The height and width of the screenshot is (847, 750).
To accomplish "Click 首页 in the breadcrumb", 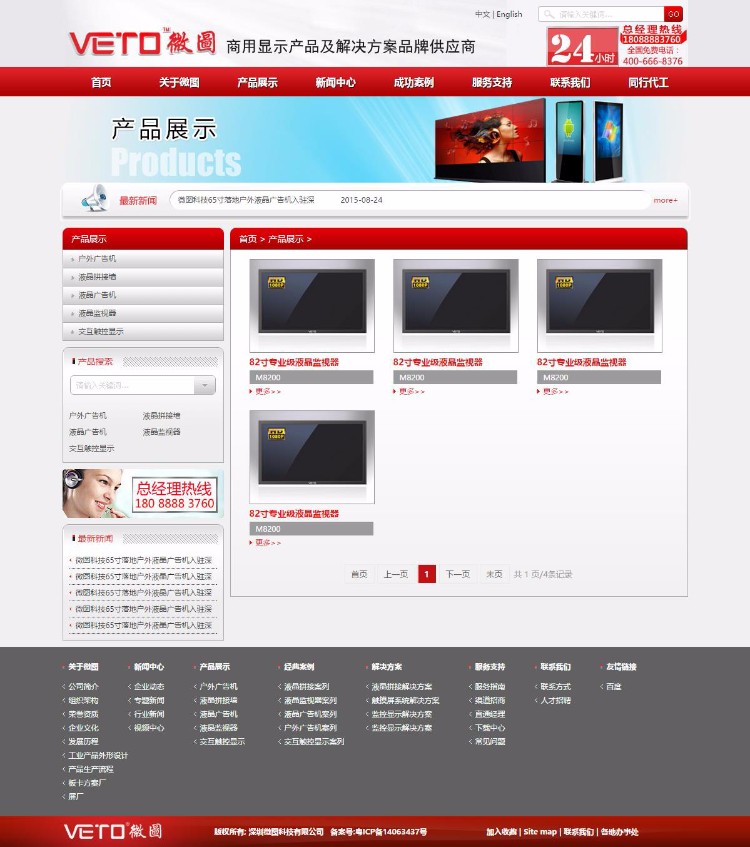I will [x=247, y=239].
